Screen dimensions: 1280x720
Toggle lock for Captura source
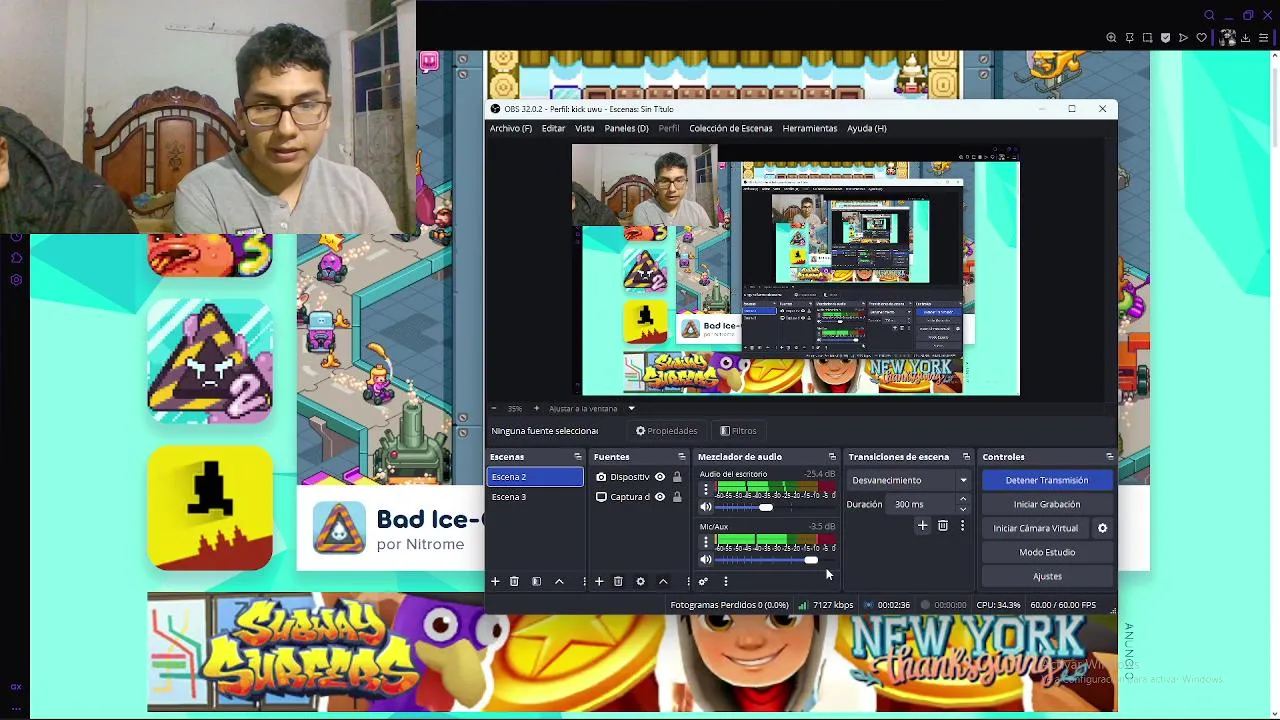coord(677,497)
